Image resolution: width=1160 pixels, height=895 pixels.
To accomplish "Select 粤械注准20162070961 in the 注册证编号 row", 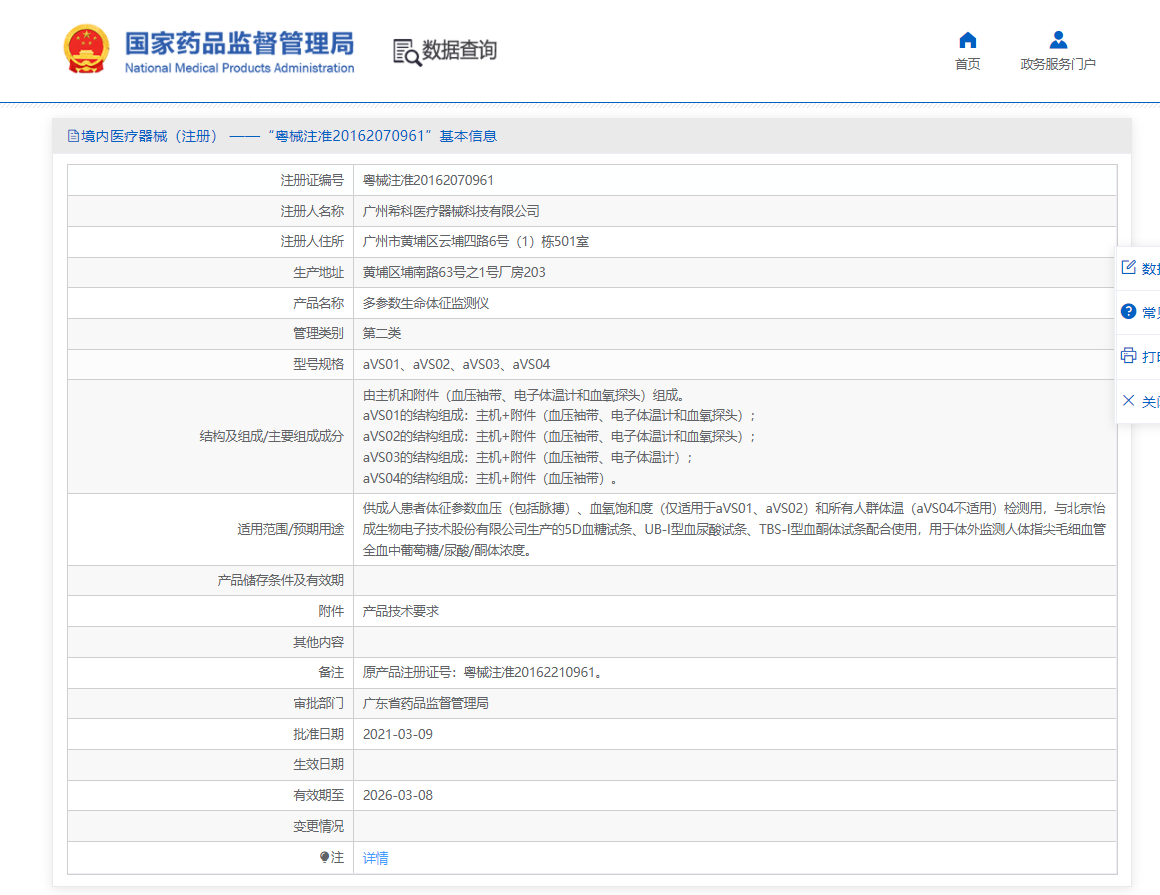I will coord(428,180).
